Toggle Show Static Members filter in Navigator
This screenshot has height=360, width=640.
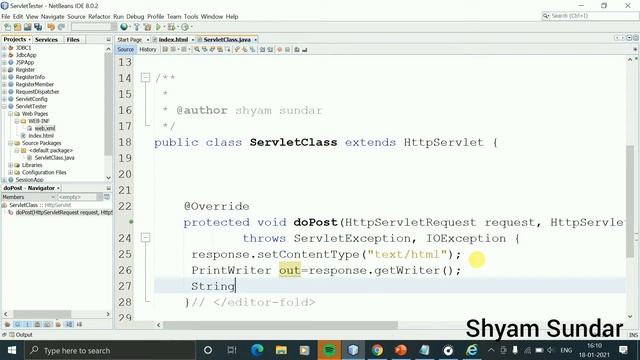click(27, 324)
